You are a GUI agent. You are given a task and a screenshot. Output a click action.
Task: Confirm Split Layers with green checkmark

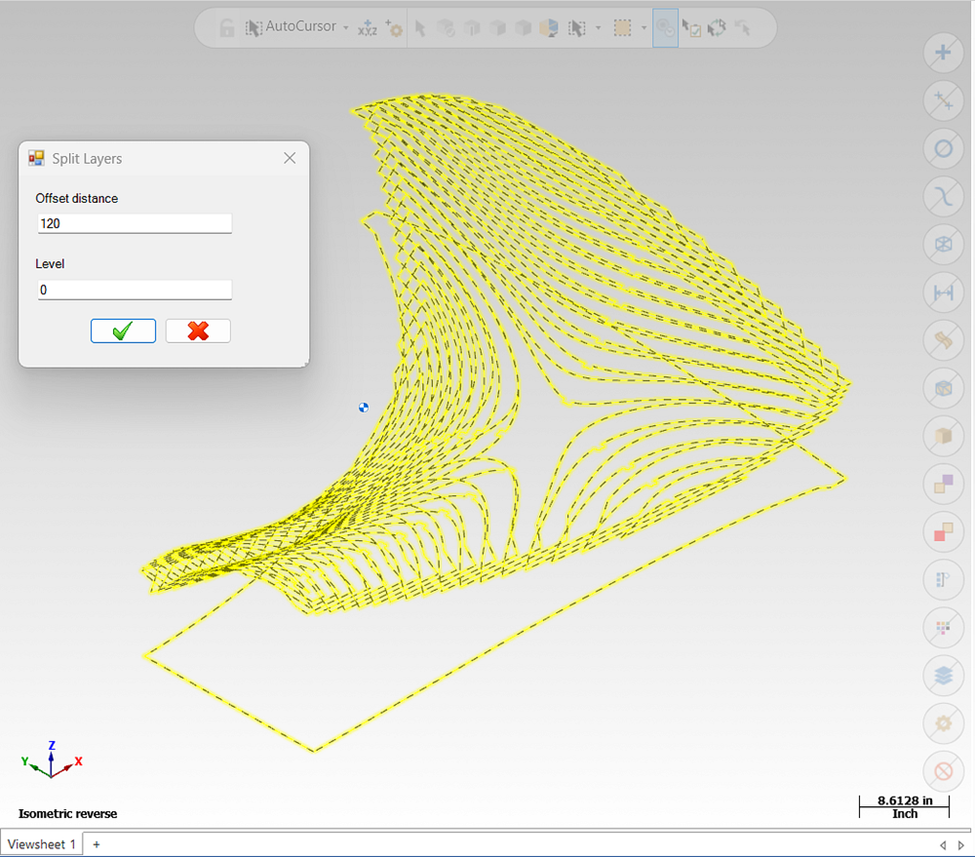point(123,331)
